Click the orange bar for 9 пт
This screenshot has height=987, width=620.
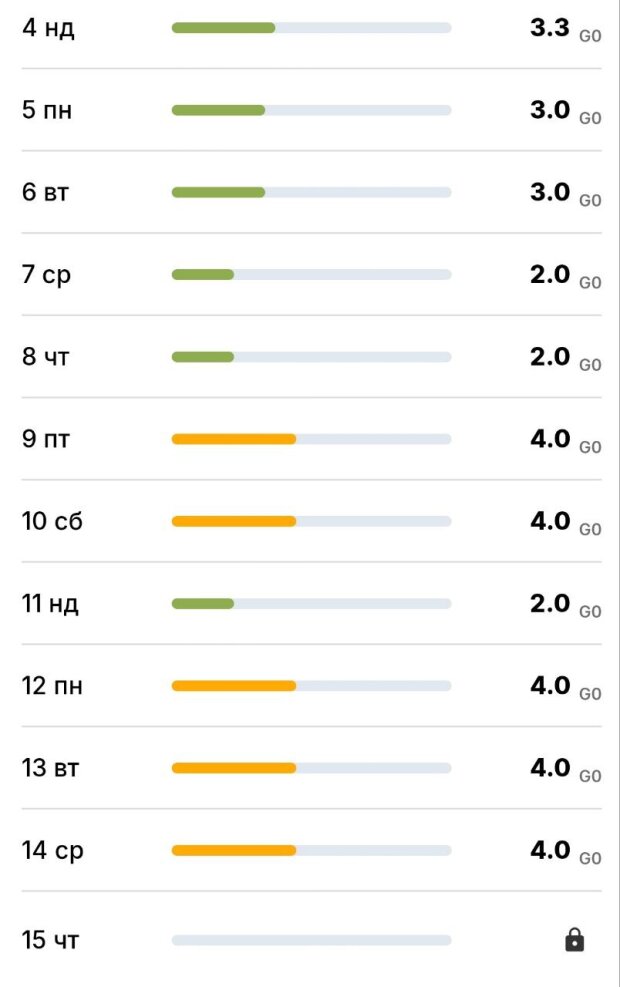[x=234, y=439]
